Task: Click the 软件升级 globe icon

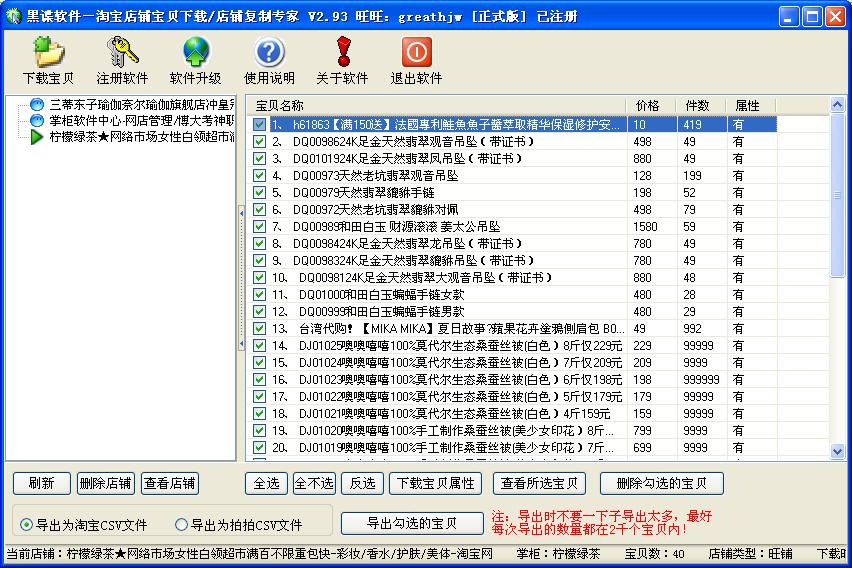Action: pos(196,52)
